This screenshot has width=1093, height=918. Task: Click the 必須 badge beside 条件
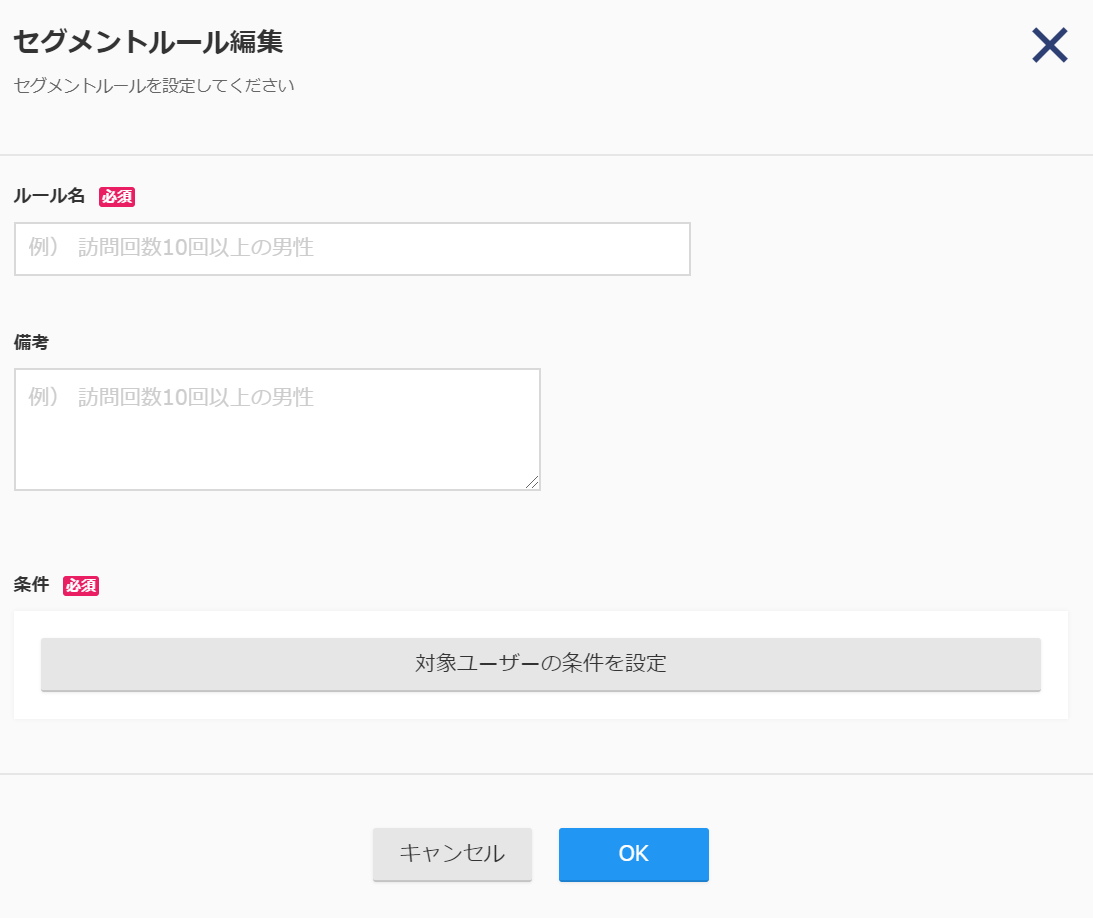(81, 586)
